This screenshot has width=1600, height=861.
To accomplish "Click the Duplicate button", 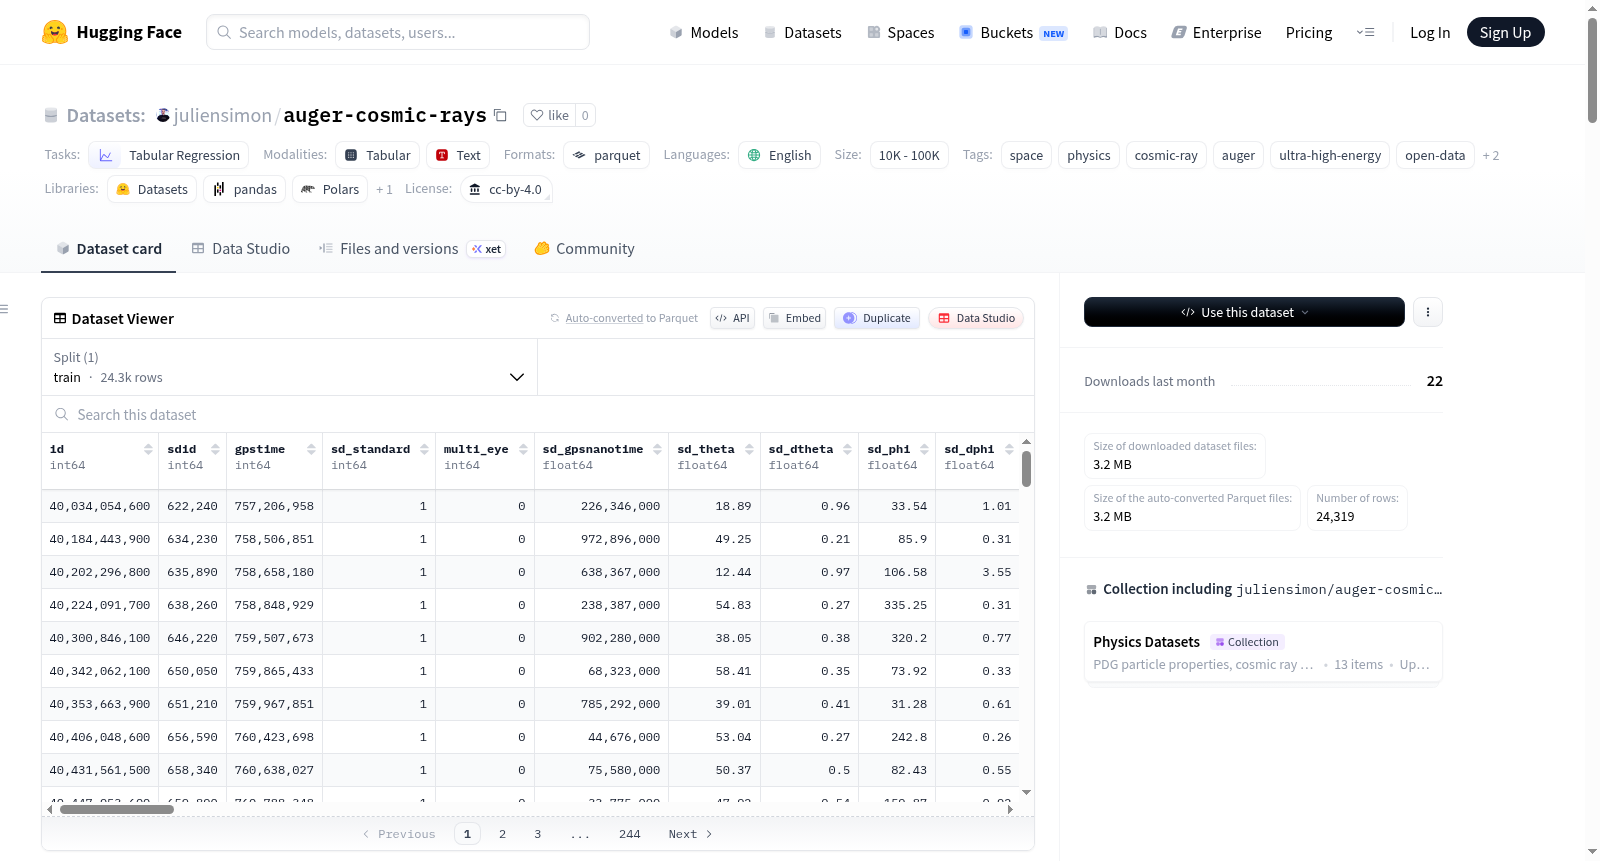I will [x=877, y=318].
